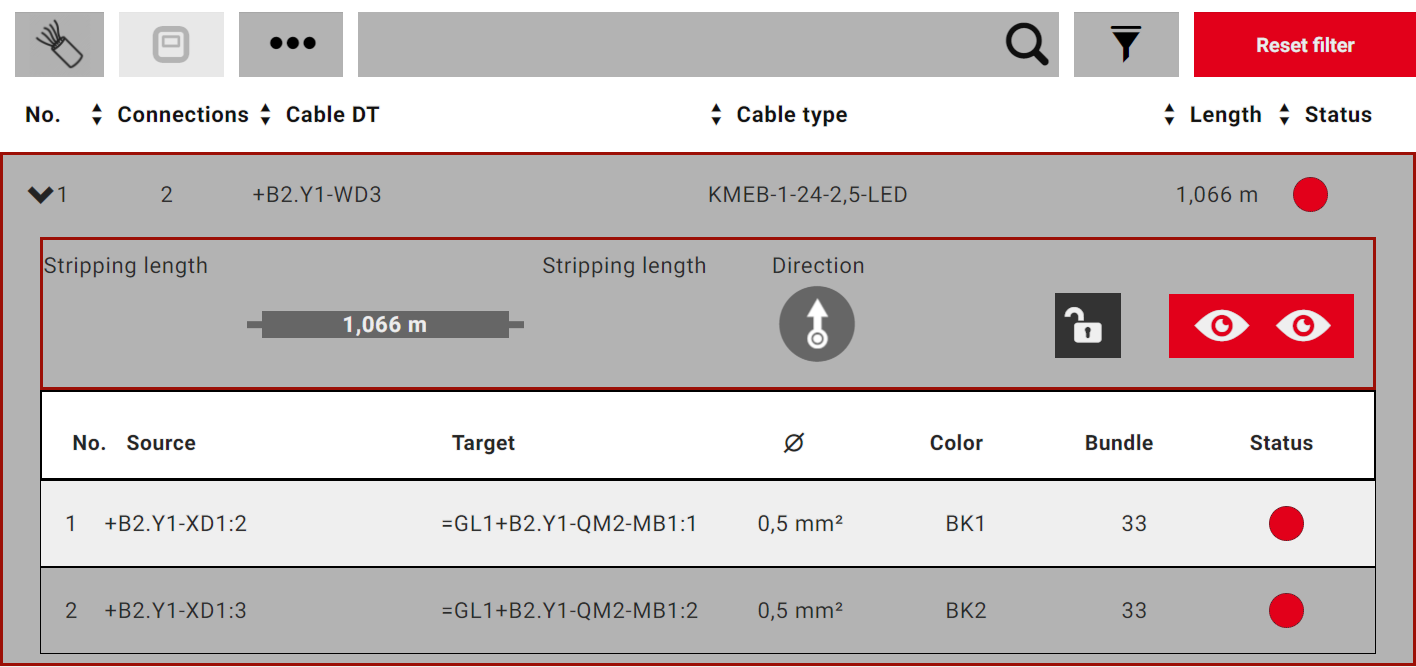Open the filter funnel icon
The width and height of the screenshot is (1416, 667).
point(1126,44)
